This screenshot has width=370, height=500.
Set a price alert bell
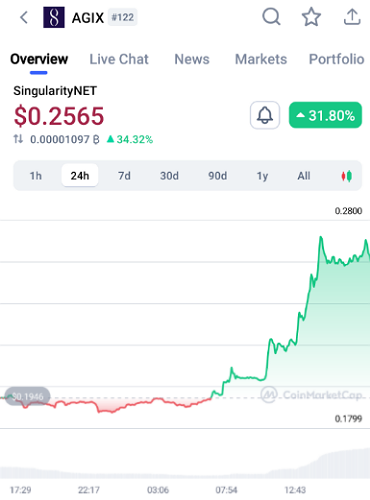point(265,115)
